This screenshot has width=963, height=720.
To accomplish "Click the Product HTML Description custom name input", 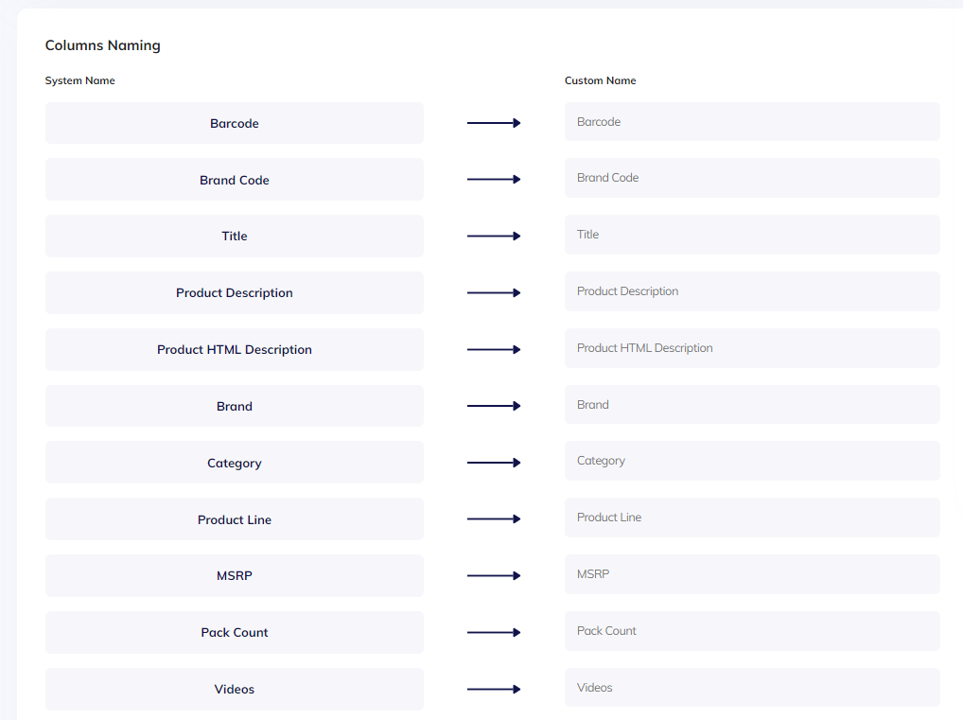I will point(751,348).
